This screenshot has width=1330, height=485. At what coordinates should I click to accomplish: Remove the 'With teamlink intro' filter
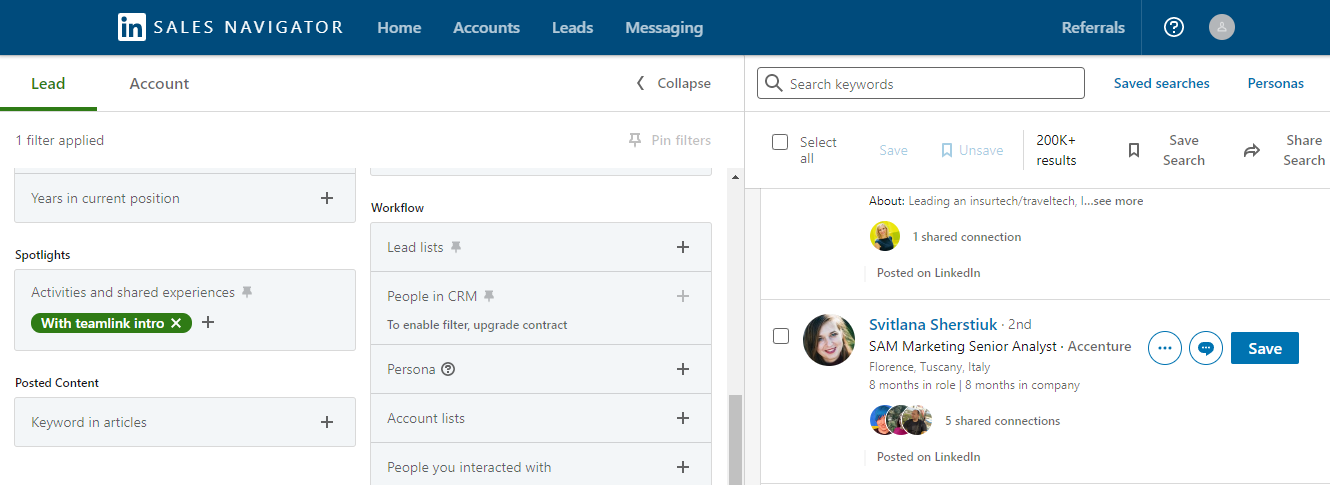coord(176,323)
